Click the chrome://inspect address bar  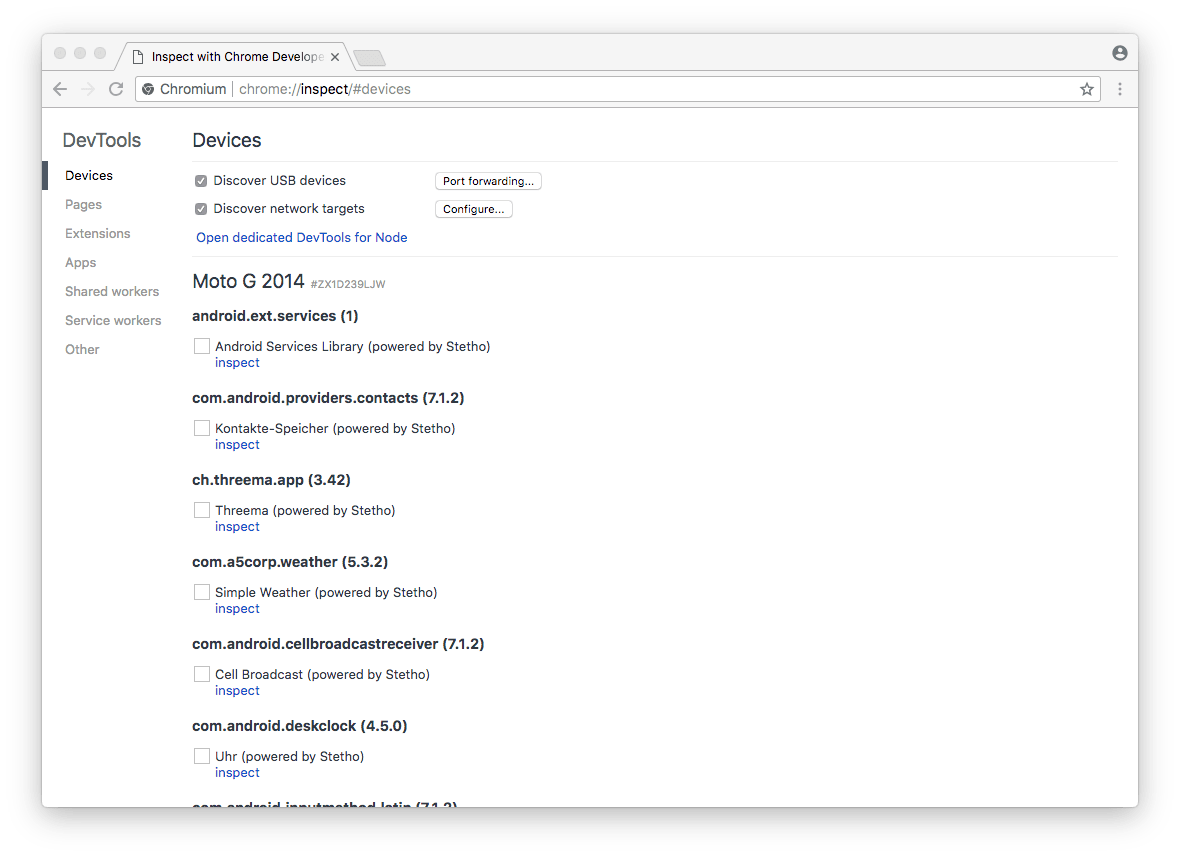tap(600, 89)
